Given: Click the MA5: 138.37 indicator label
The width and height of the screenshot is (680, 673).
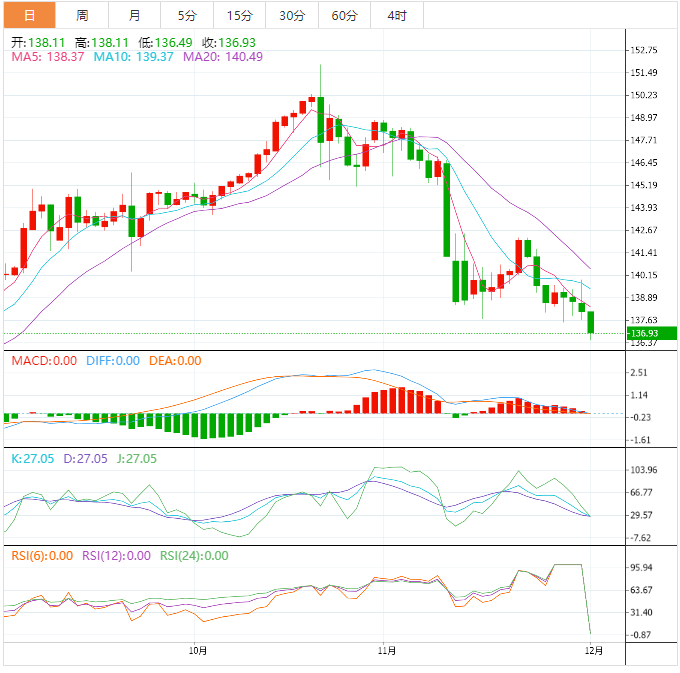Looking at the screenshot, I should 48,57.
